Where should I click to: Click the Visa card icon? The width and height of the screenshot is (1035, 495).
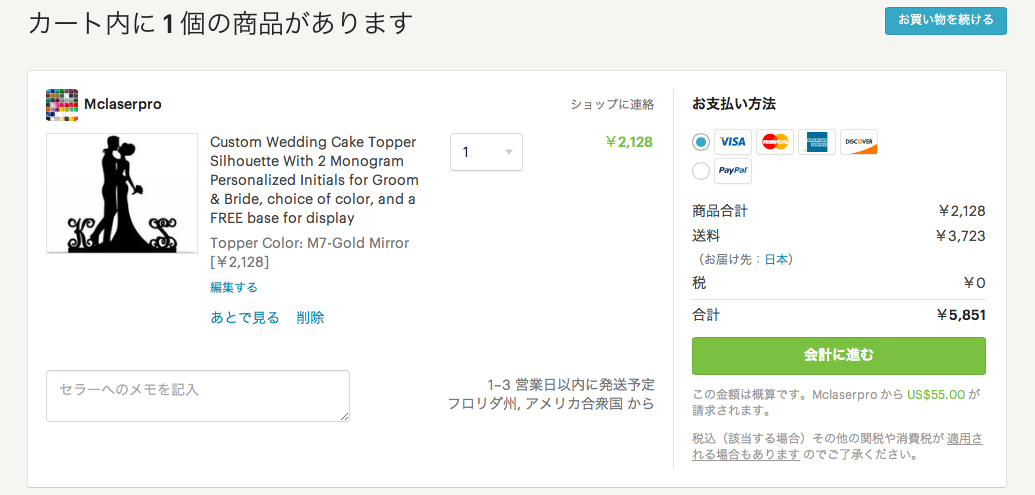(x=733, y=142)
